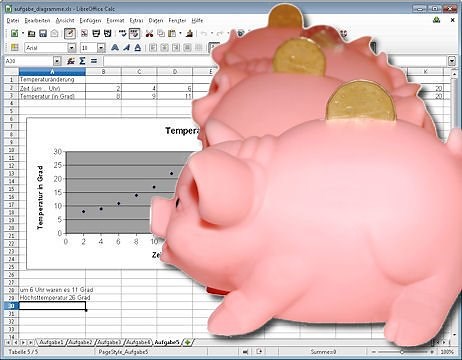Open the Format menu
The height and width of the screenshot is (360, 462).
pos(115,21)
